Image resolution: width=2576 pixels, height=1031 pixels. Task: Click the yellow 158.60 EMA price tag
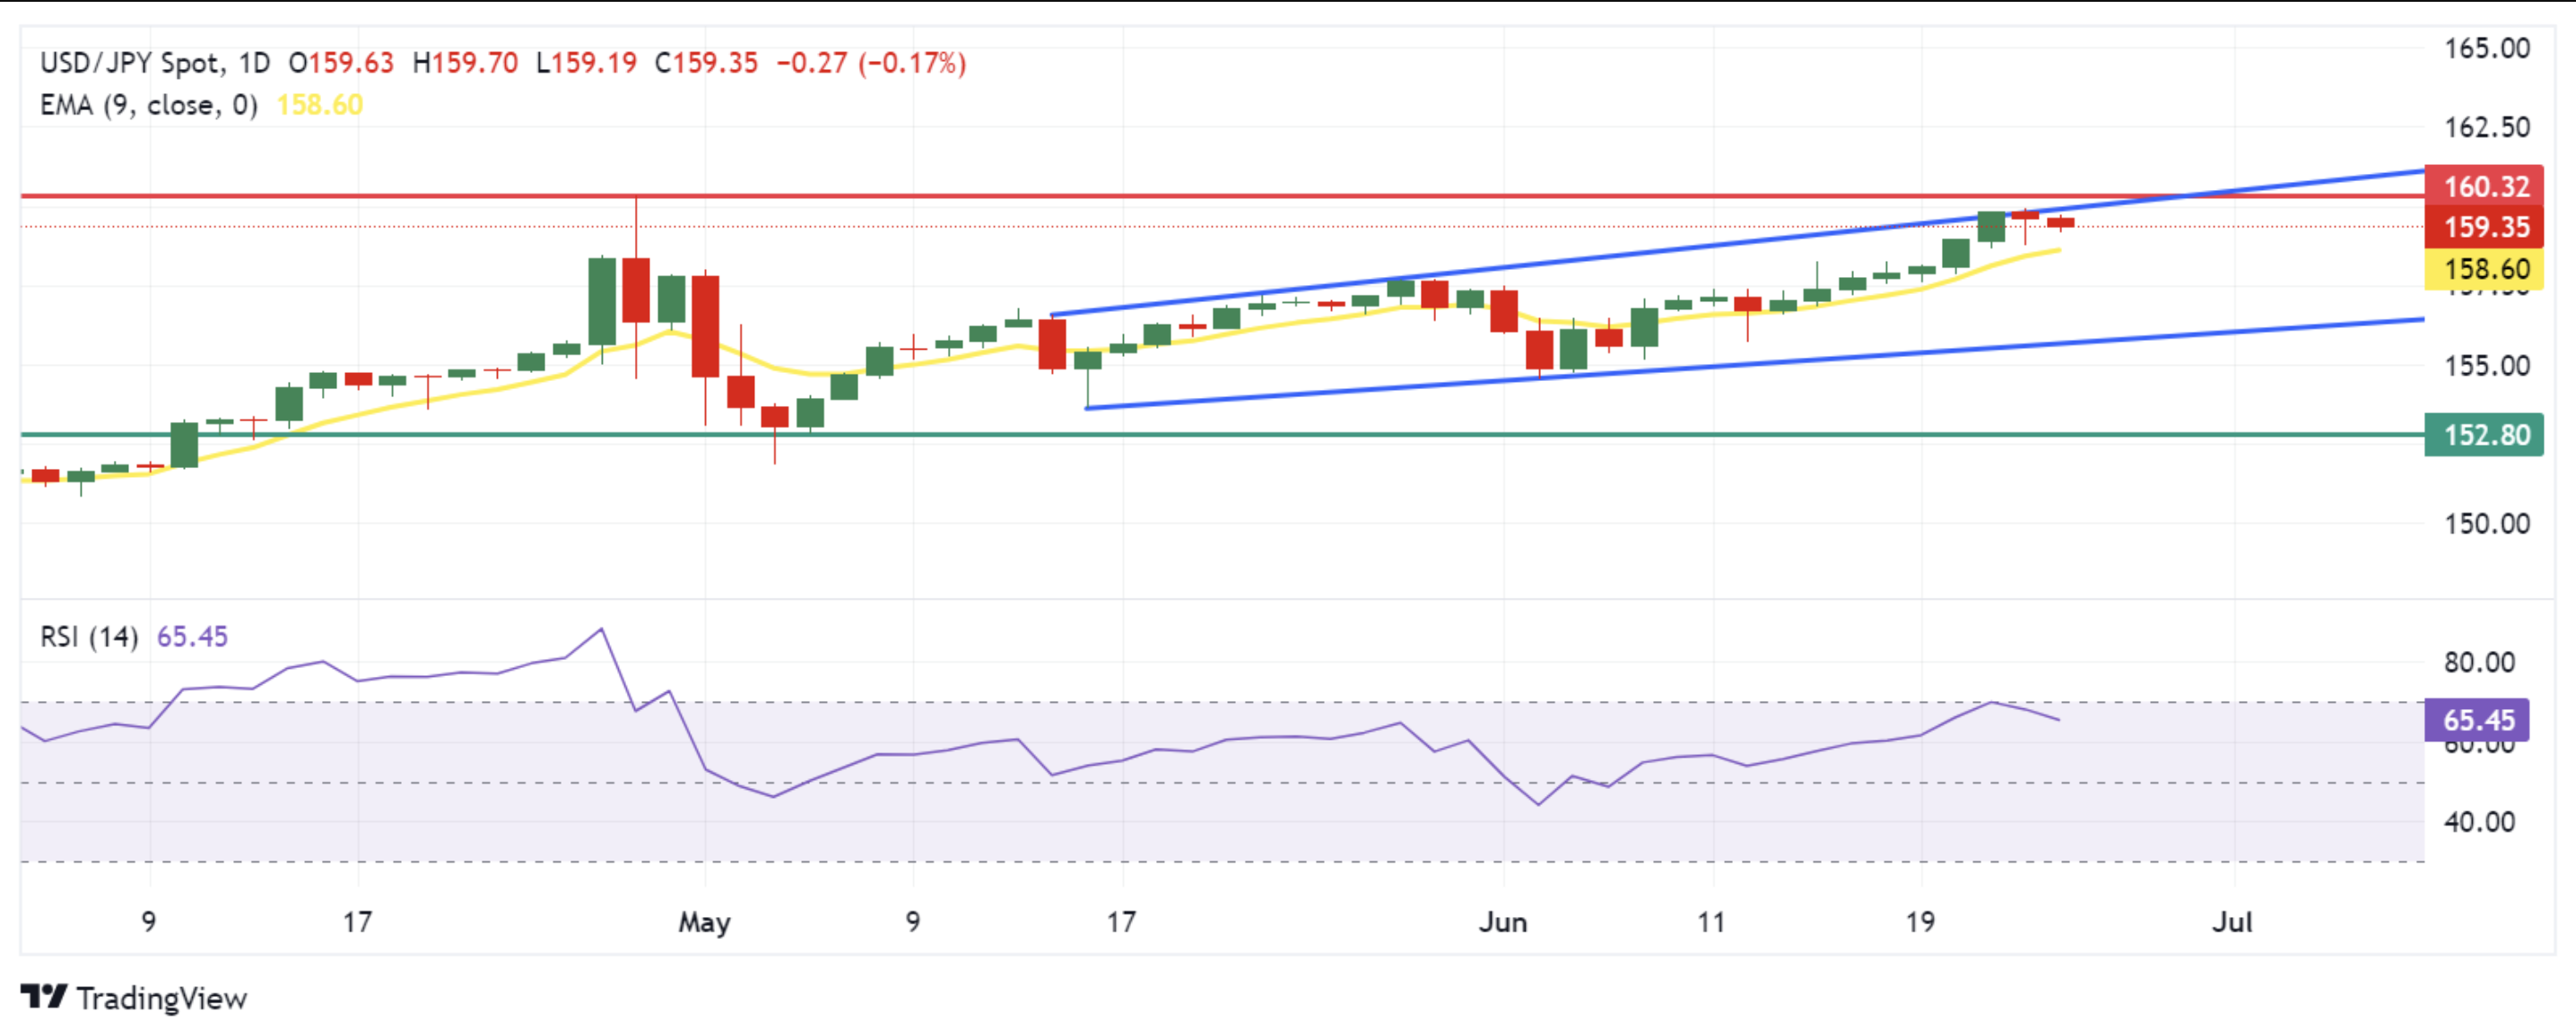click(x=2484, y=269)
